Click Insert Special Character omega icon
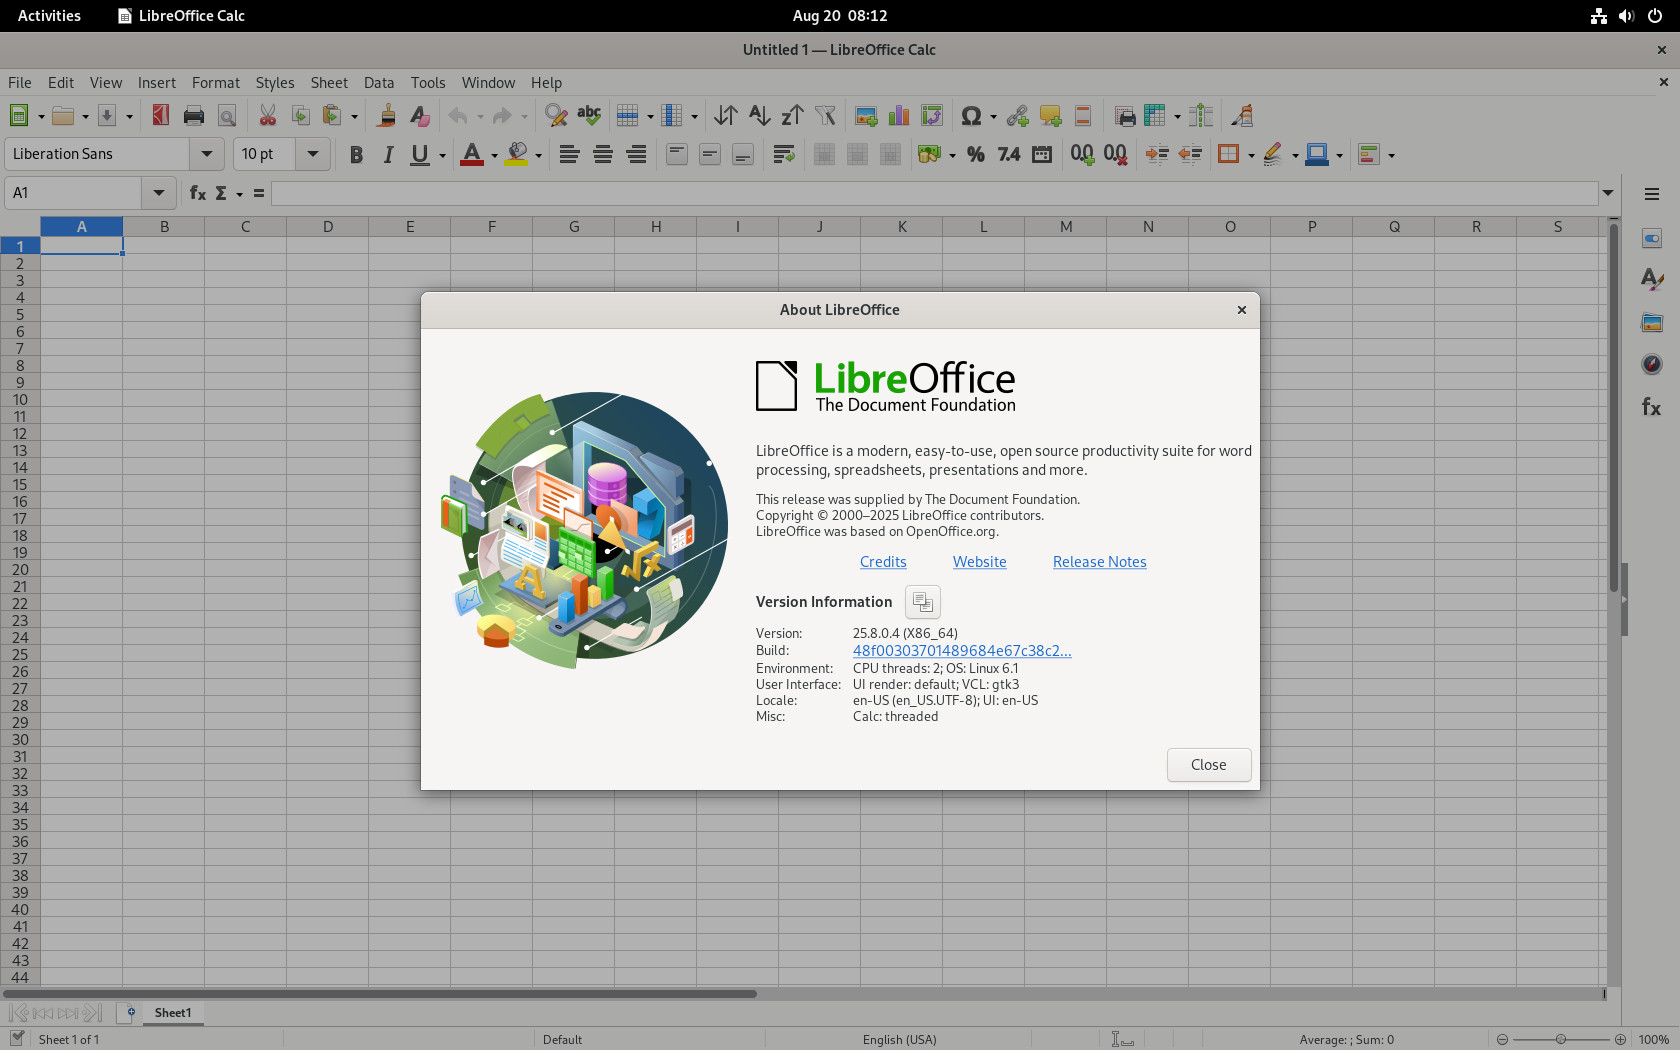1680x1050 pixels. (970, 116)
